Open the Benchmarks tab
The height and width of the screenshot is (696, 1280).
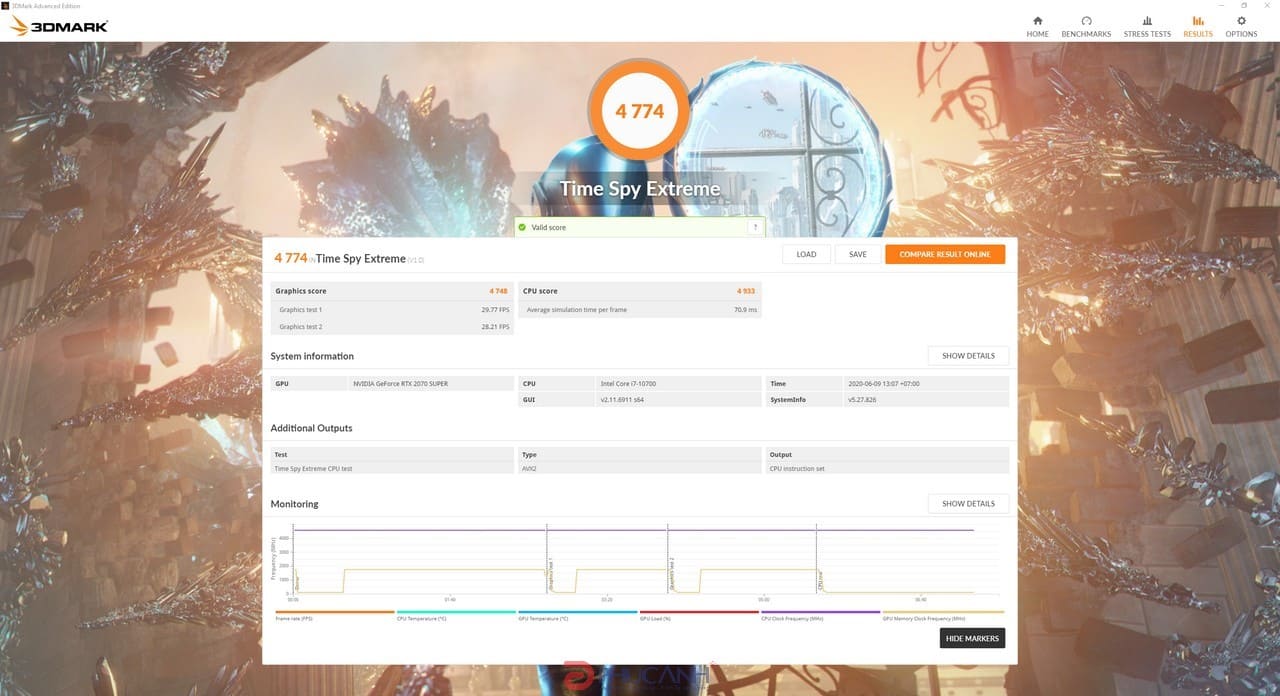1086,26
